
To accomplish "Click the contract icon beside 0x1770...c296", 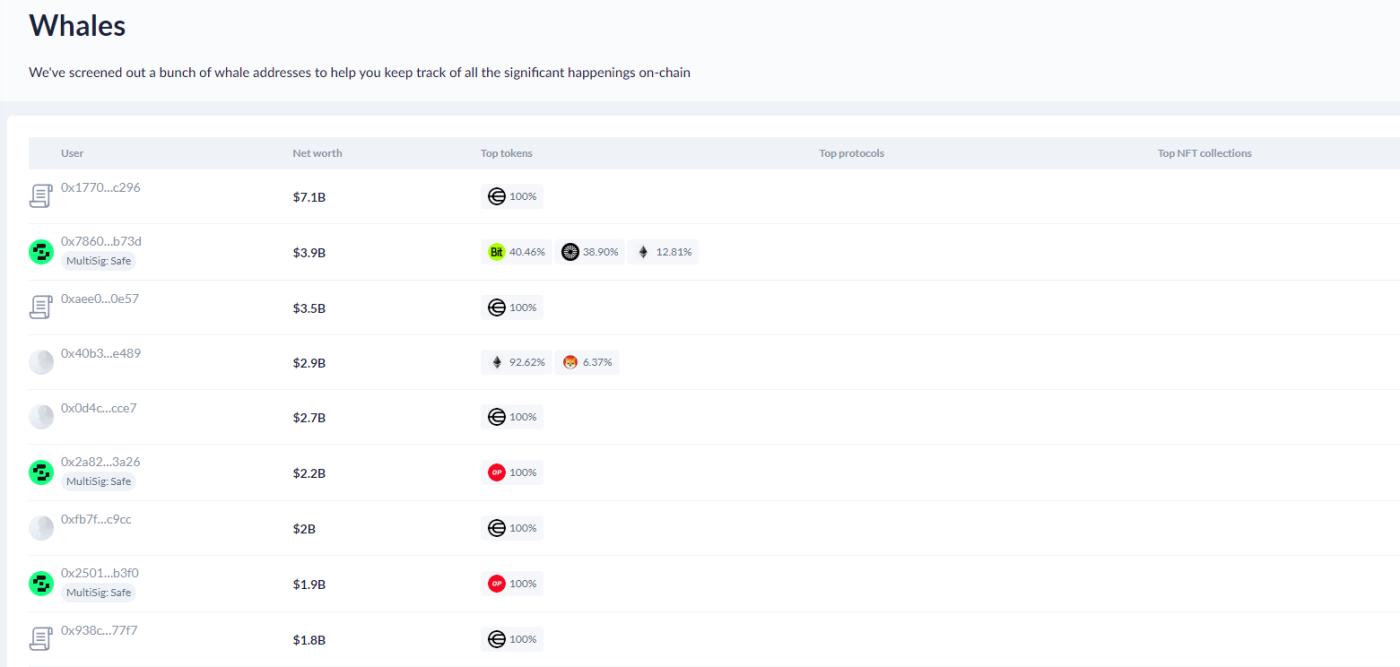I will pyautogui.click(x=40, y=196).
